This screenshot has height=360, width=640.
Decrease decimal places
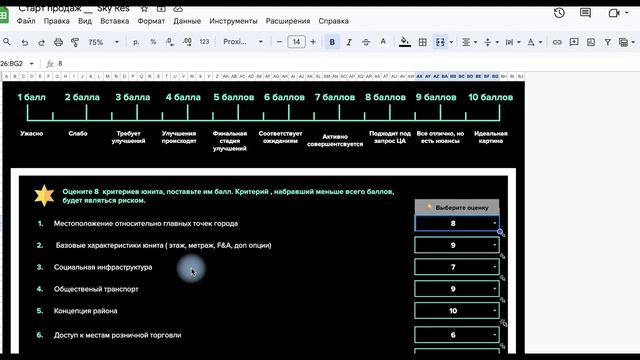click(x=170, y=42)
